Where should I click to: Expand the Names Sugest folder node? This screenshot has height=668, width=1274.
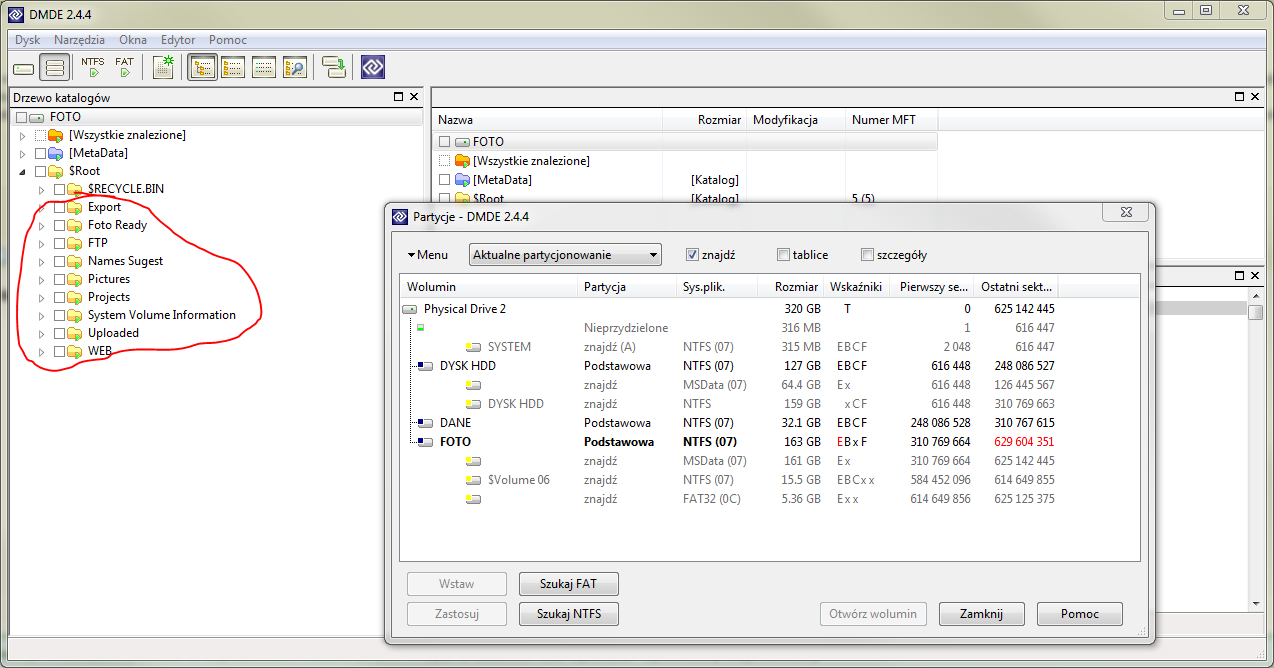(41, 261)
